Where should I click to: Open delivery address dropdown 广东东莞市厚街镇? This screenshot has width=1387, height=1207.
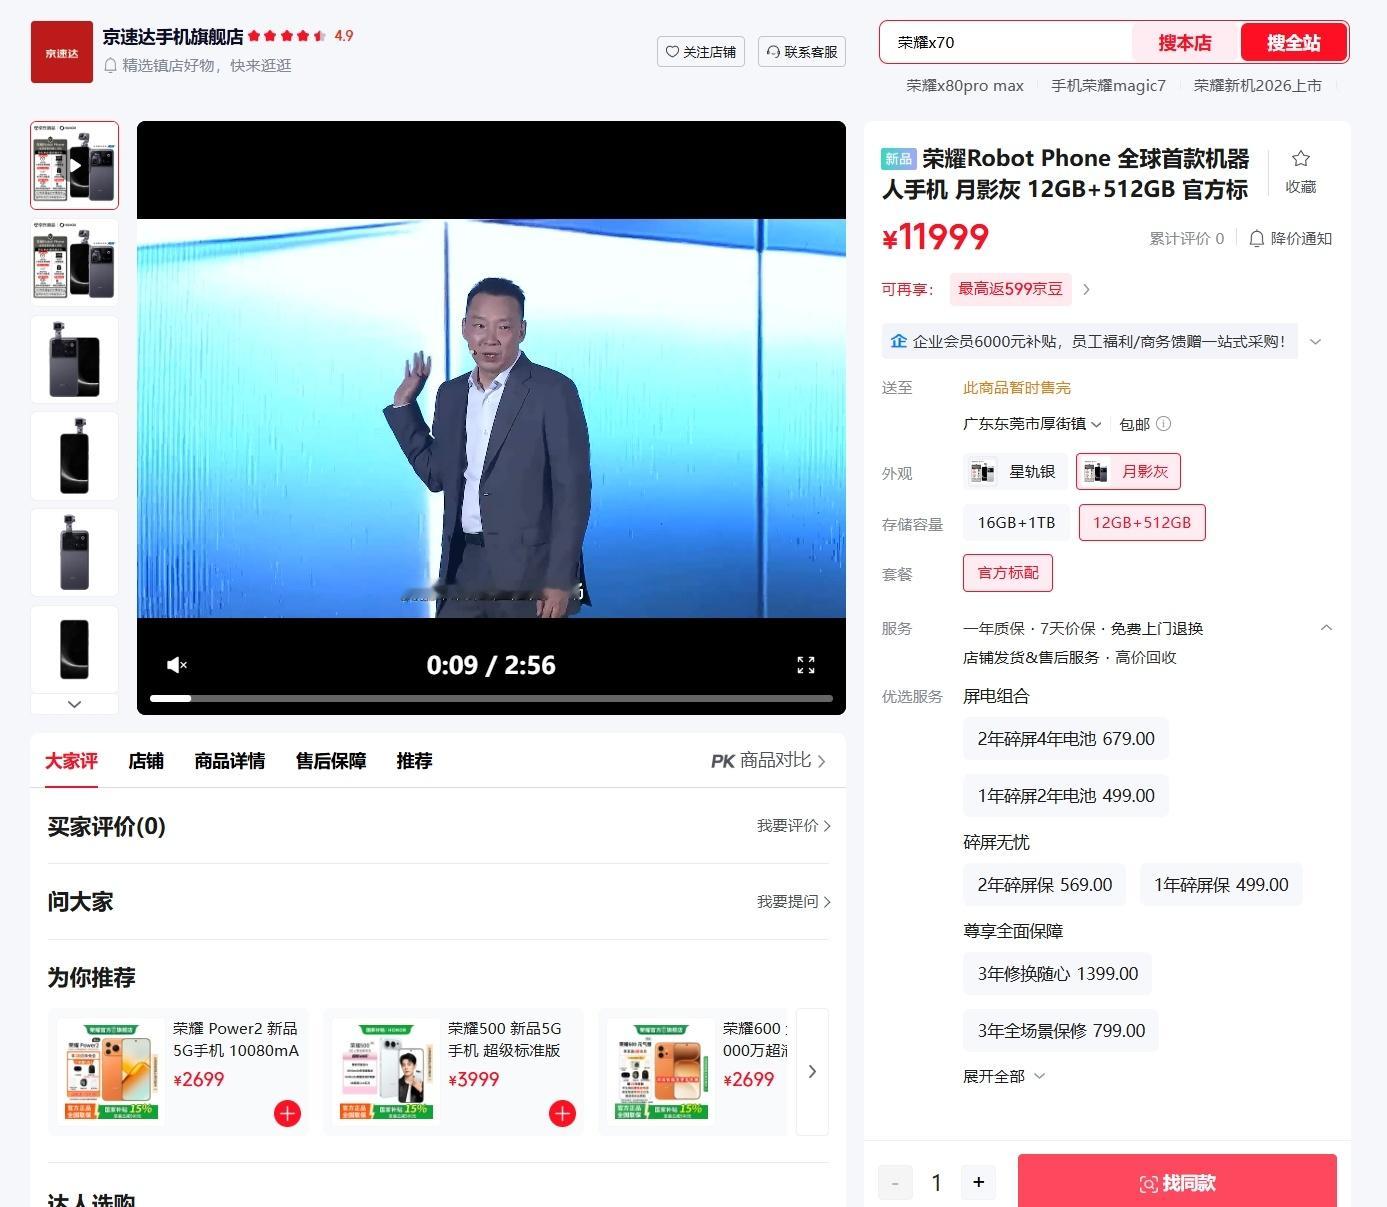1032,424
